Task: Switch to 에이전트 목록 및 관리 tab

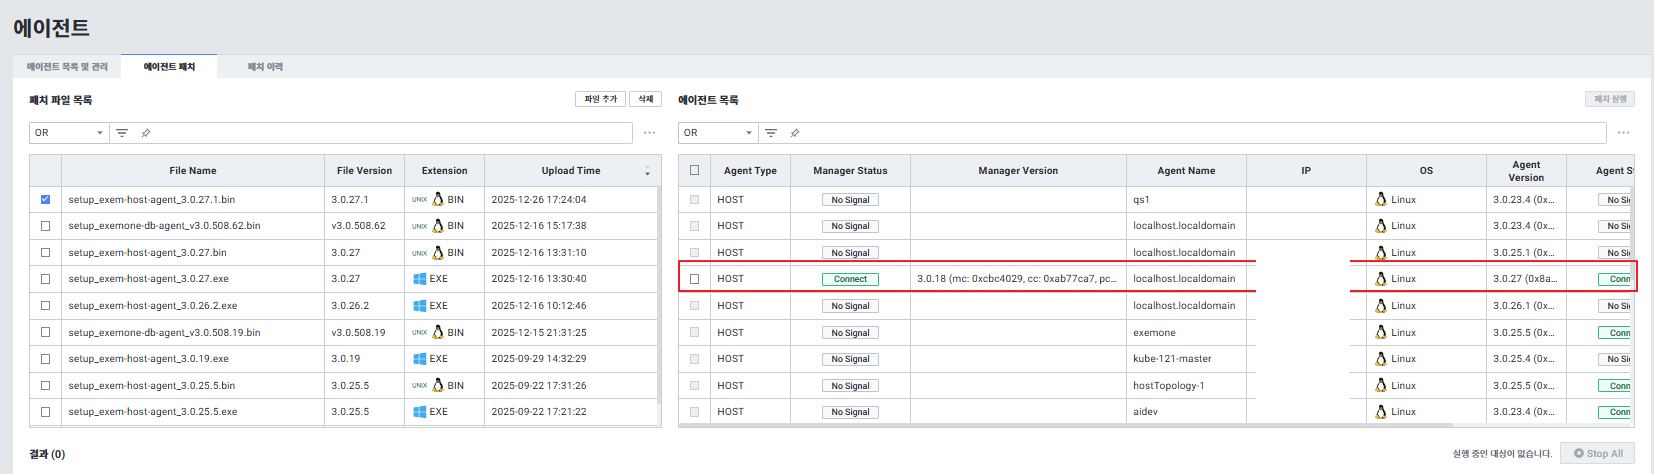Action: tap(67, 67)
